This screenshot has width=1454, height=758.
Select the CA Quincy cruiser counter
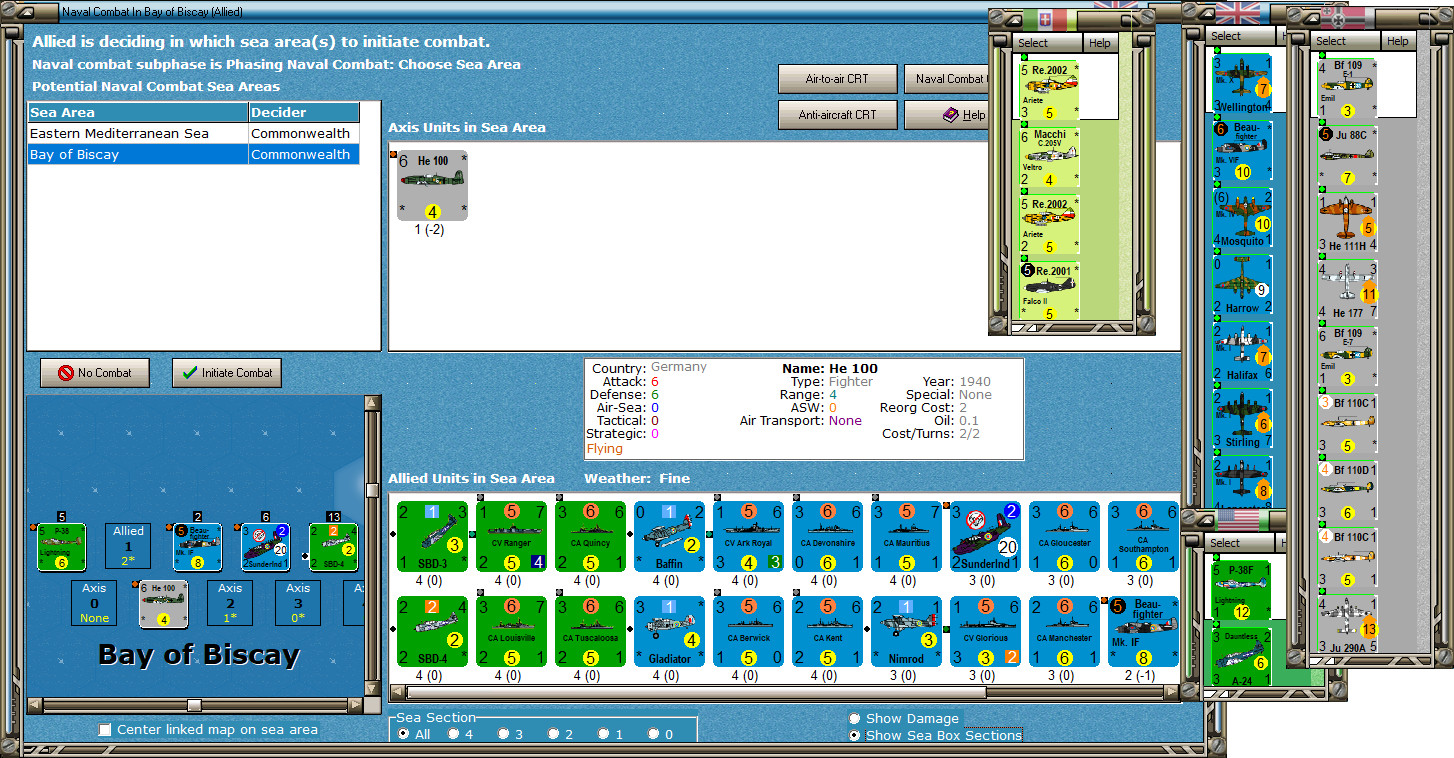click(x=590, y=536)
